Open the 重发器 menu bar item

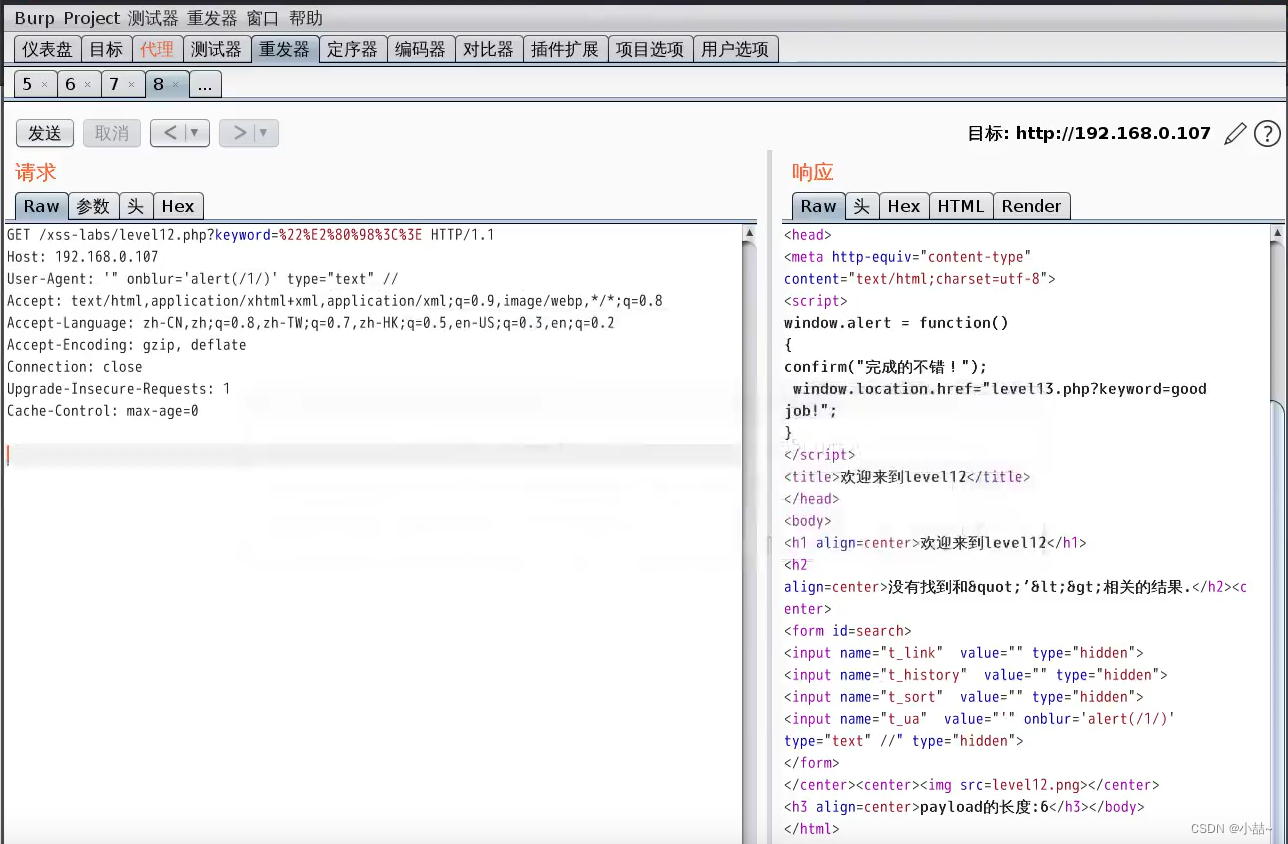click(x=212, y=18)
